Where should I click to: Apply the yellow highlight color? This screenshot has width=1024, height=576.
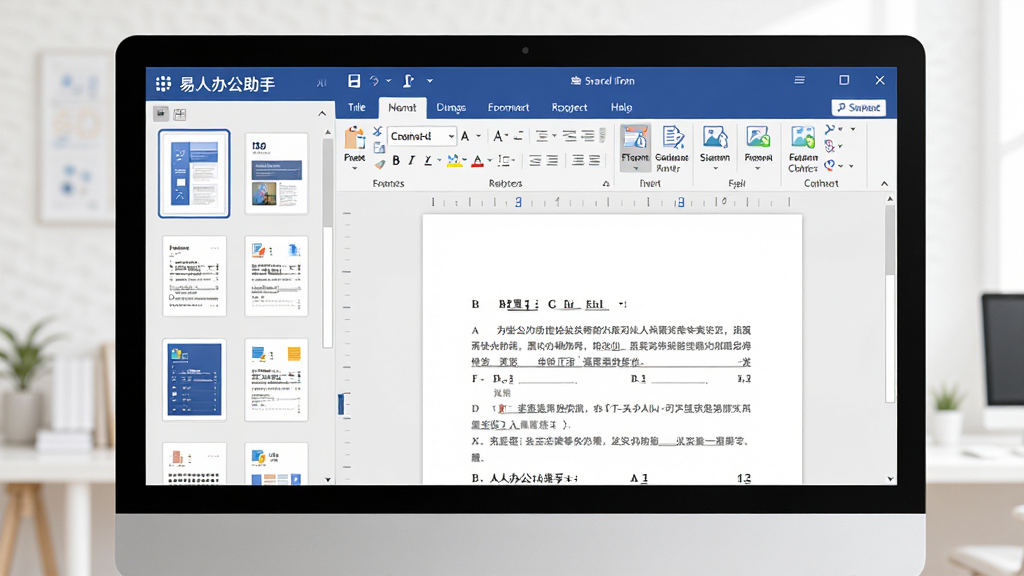[455, 161]
